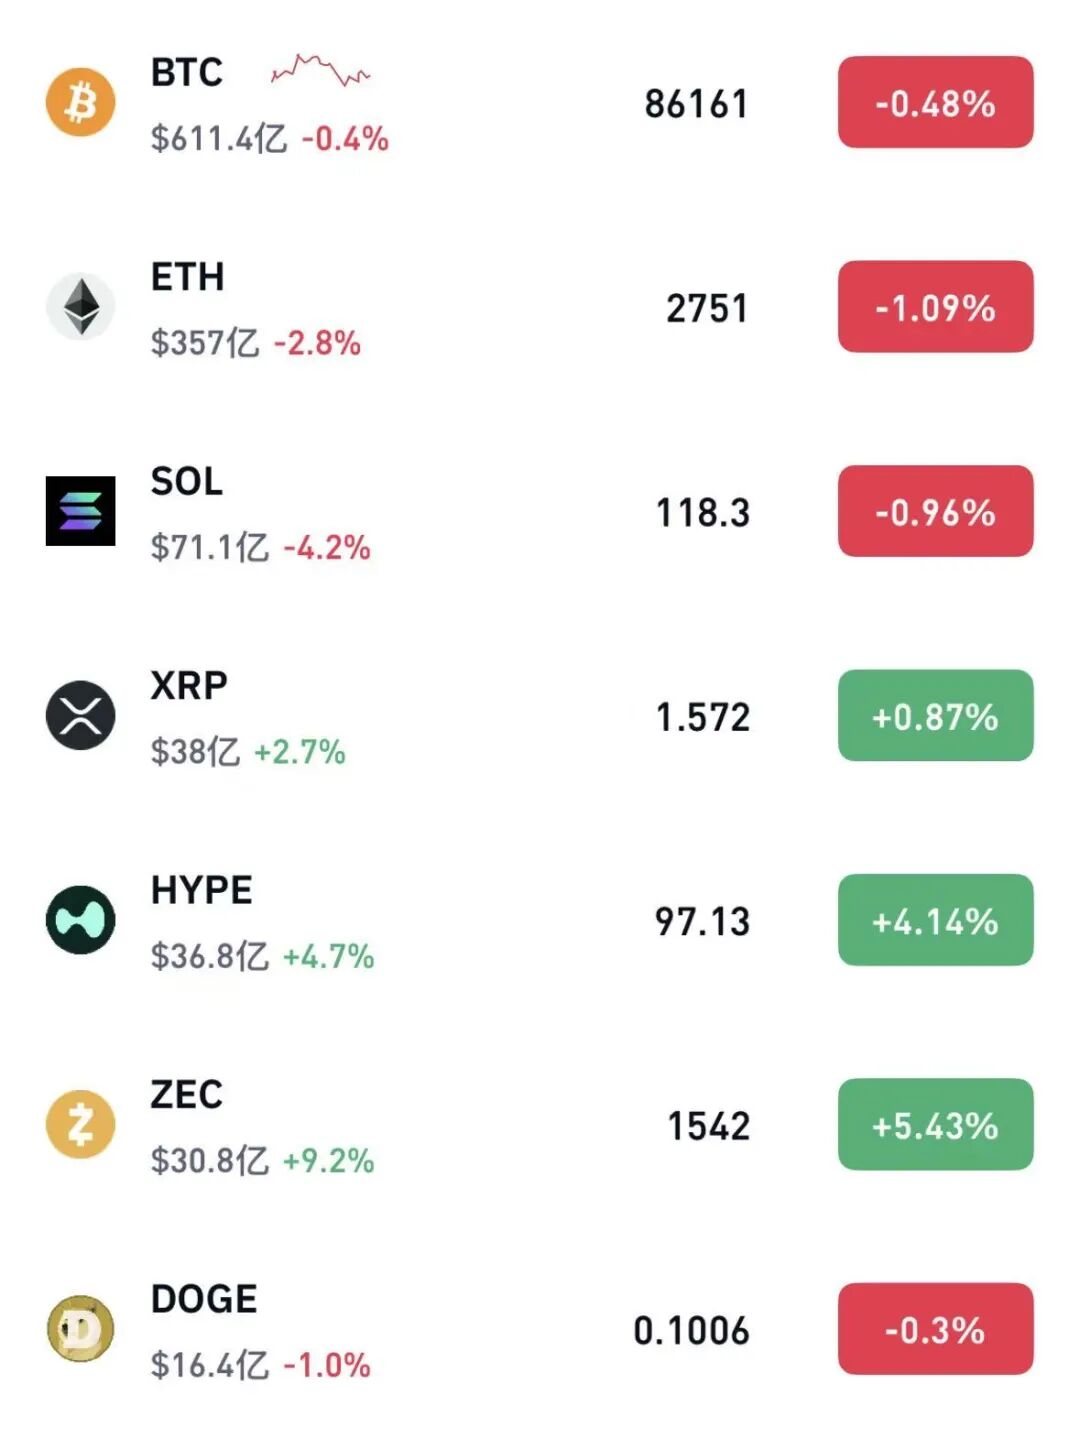
Task: Tap the DOGE ticker label
Action: (x=204, y=1299)
